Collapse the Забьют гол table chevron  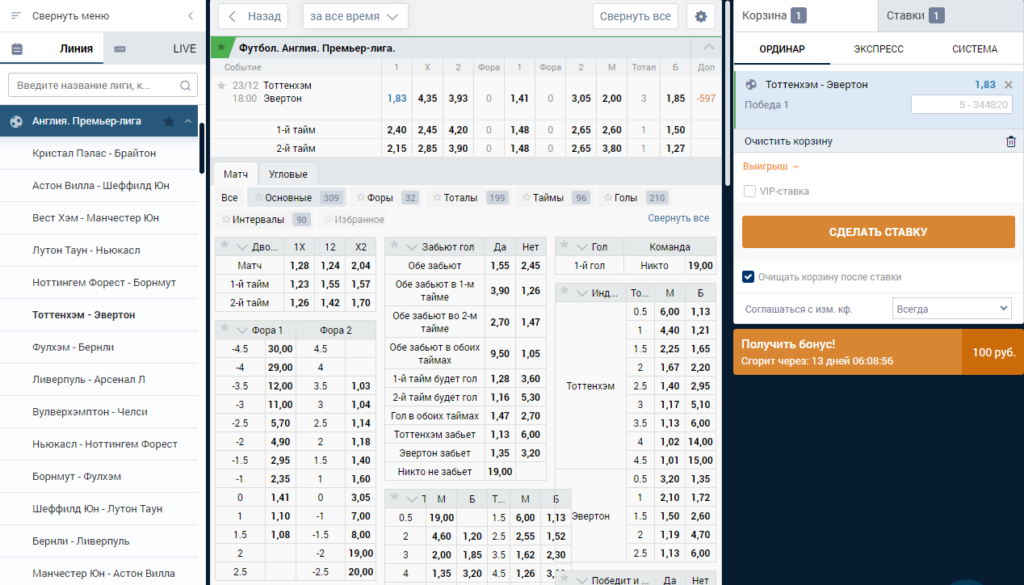(x=411, y=247)
